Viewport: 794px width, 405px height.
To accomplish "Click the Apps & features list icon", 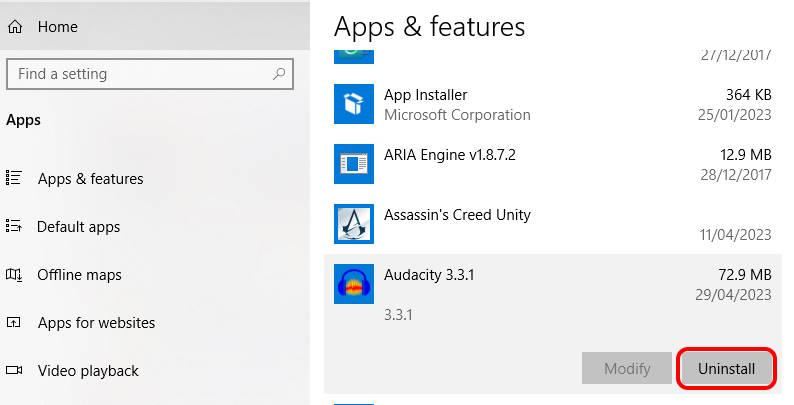I will [14, 178].
